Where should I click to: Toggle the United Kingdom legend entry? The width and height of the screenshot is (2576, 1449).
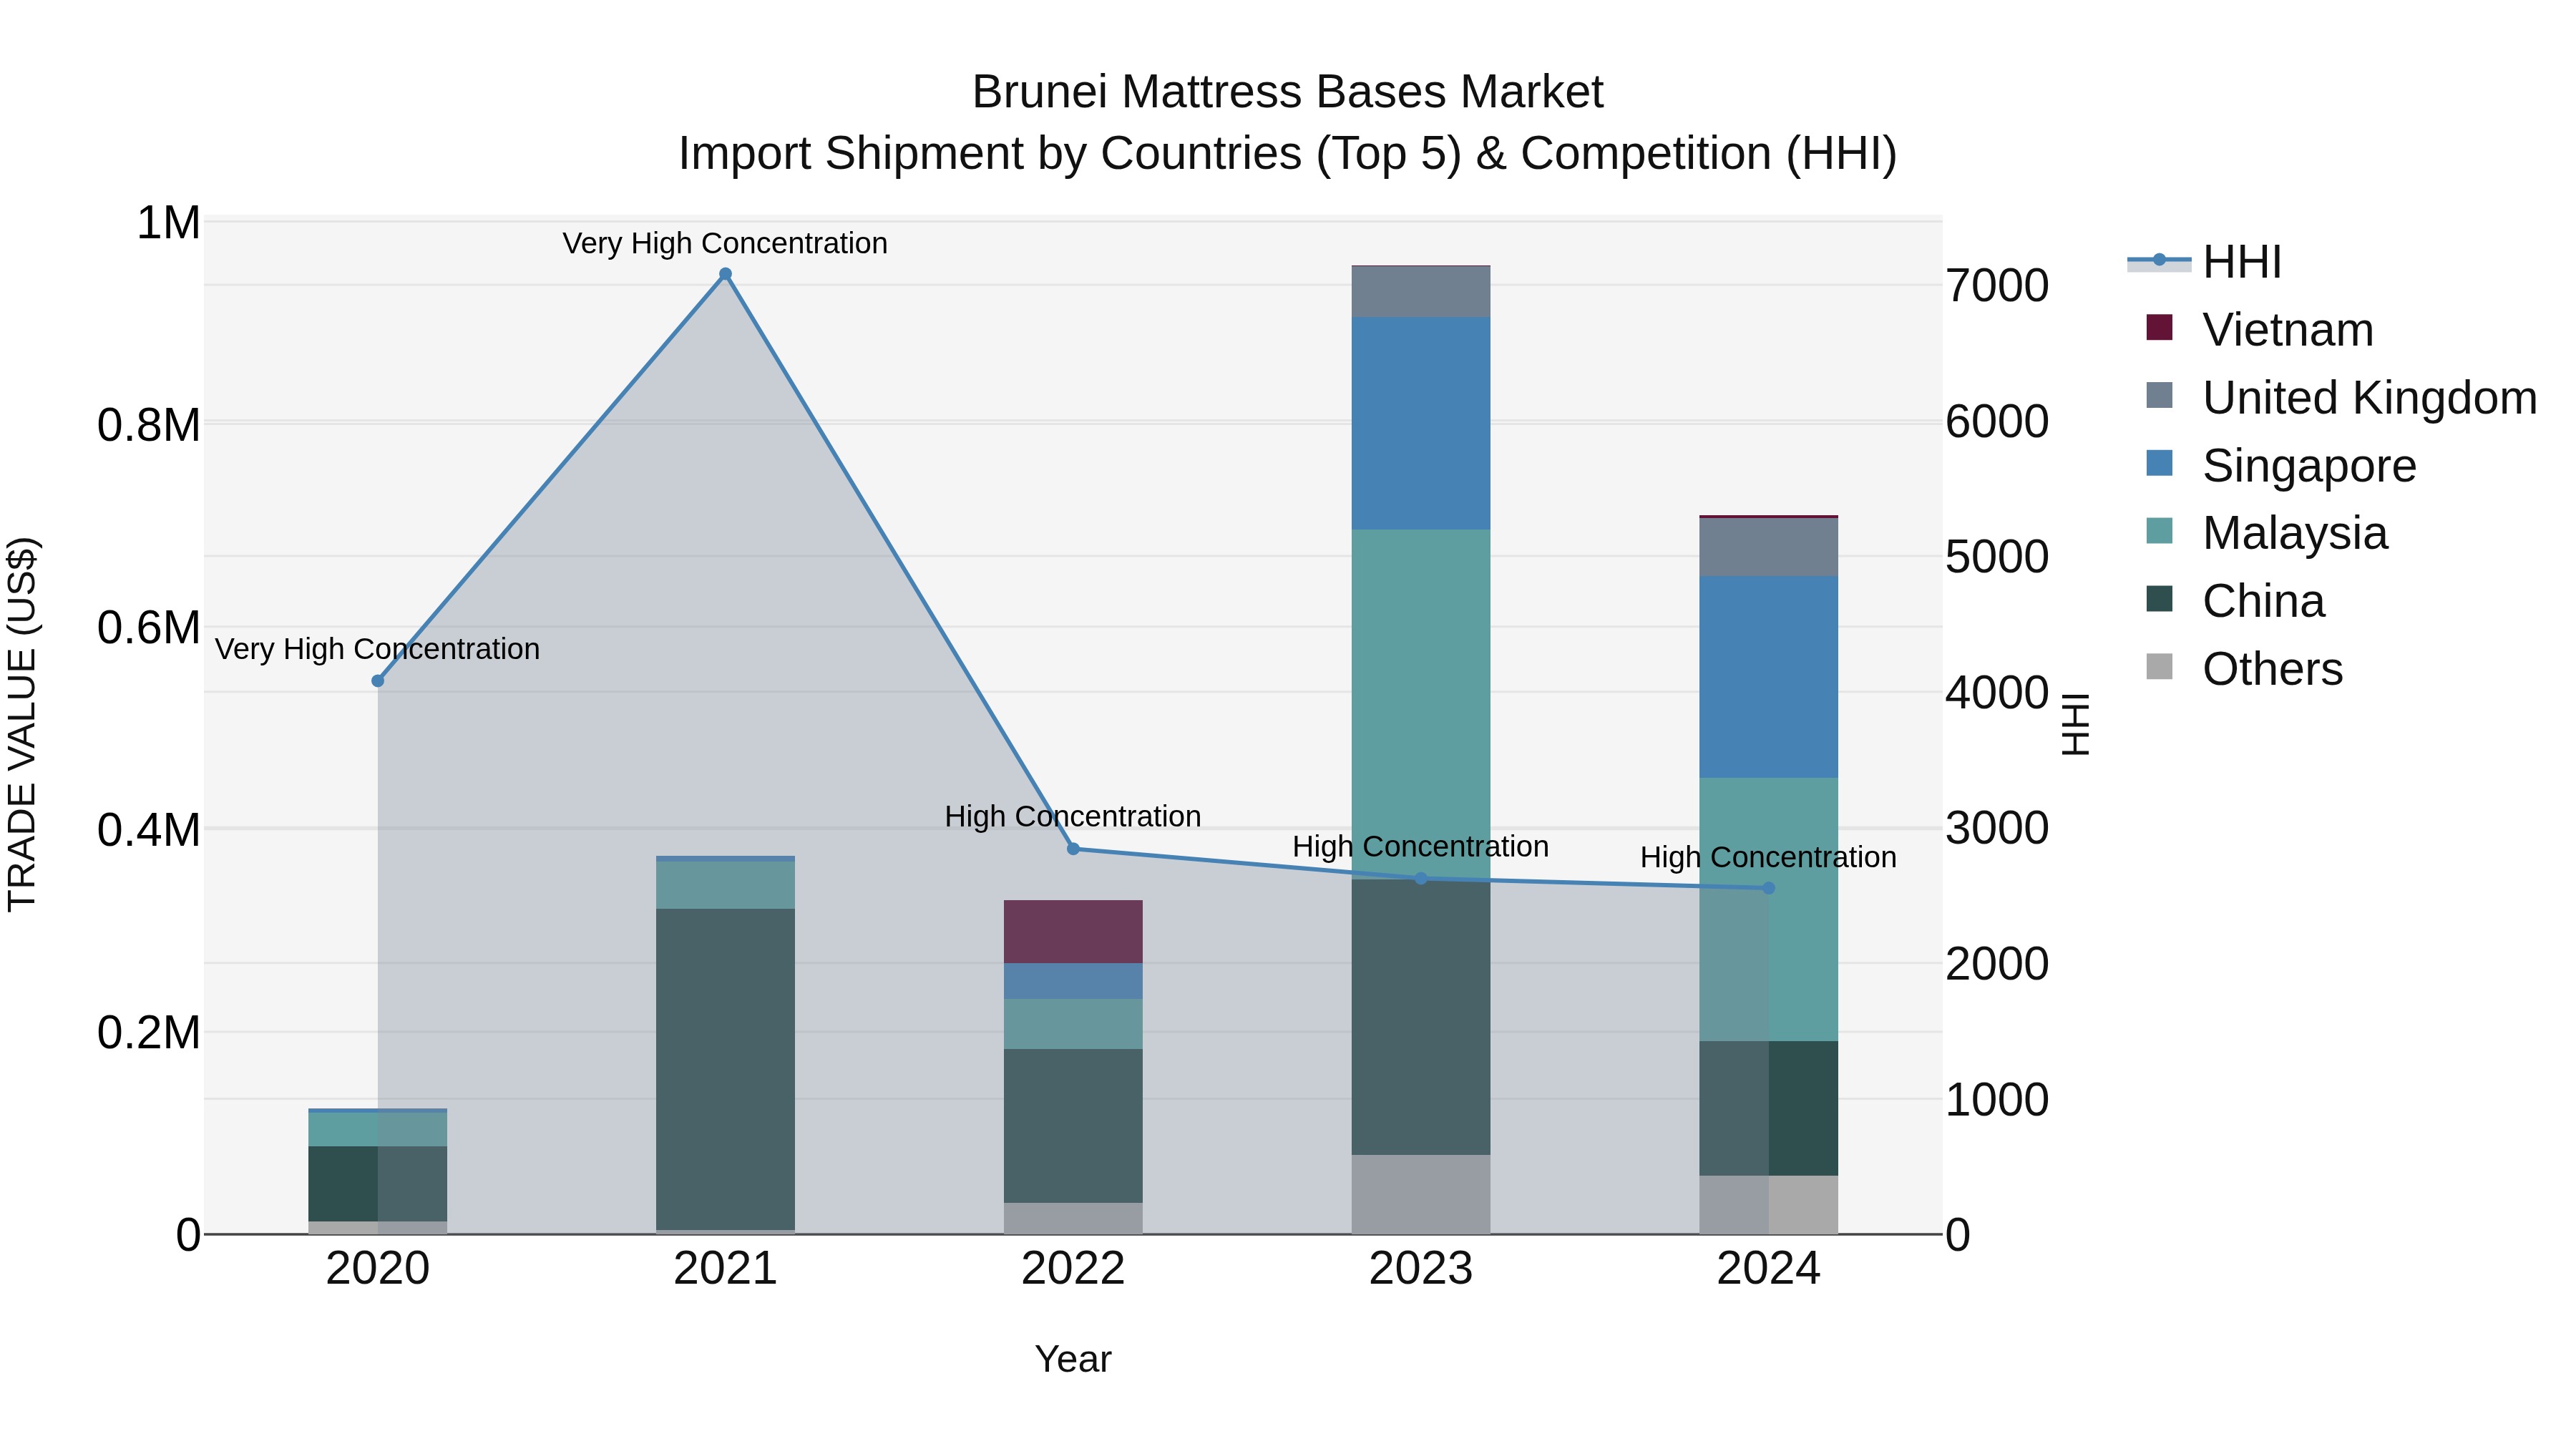tap(2341, 398)
